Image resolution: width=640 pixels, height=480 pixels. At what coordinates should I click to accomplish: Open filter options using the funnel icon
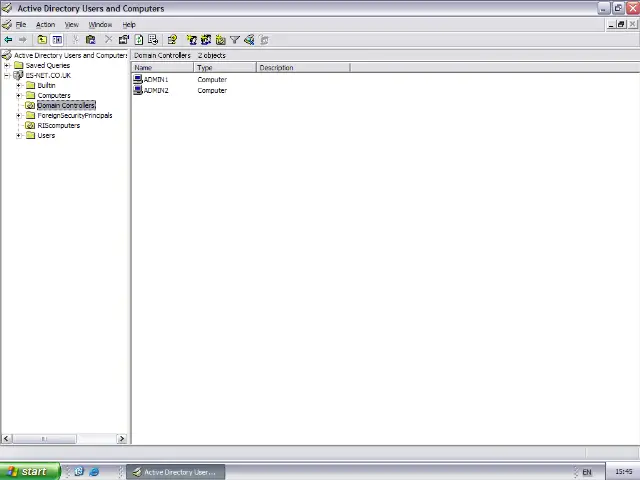pyautogui.click(x=235, y=40)
